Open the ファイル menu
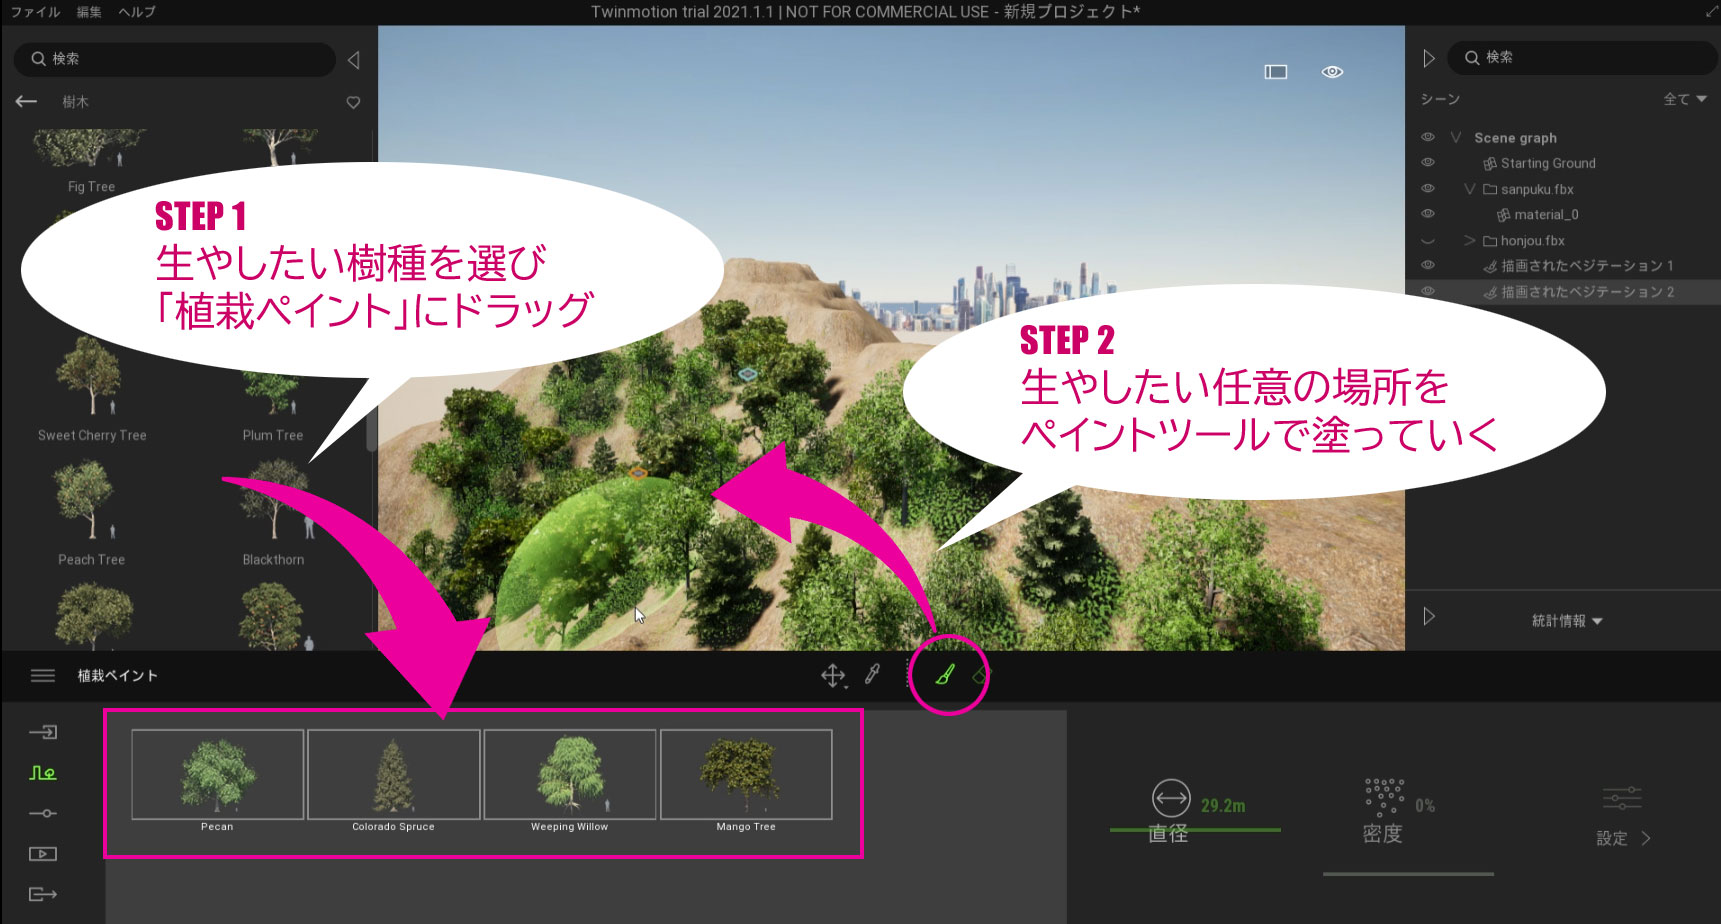 [x=35, y=12]
